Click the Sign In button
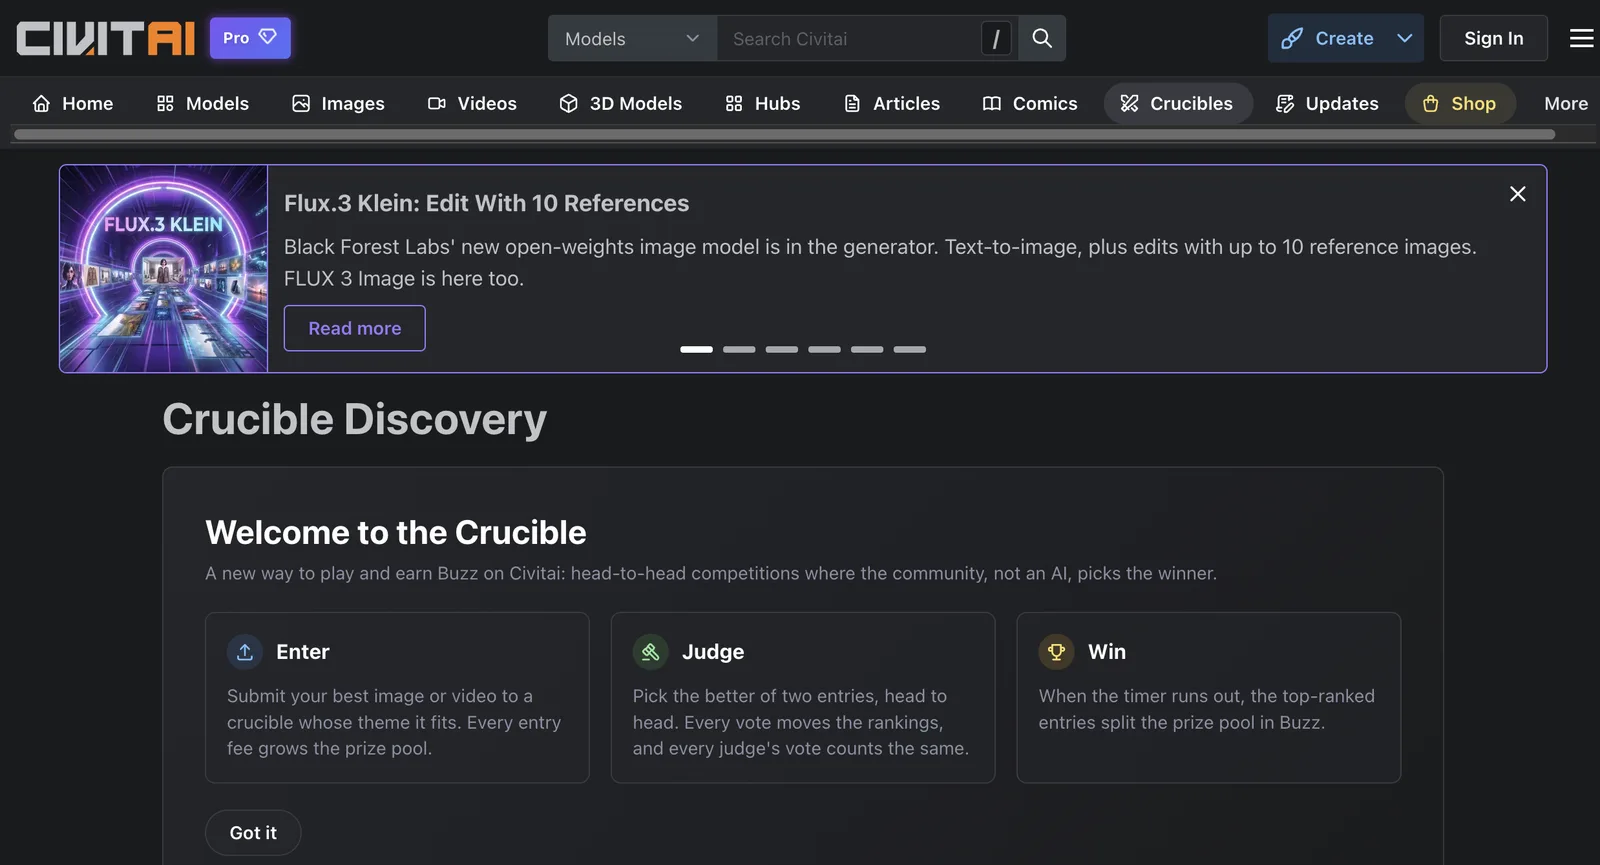Image resolution: width=1600 pixels, height=865 pixels. (x=1493, y=38)
